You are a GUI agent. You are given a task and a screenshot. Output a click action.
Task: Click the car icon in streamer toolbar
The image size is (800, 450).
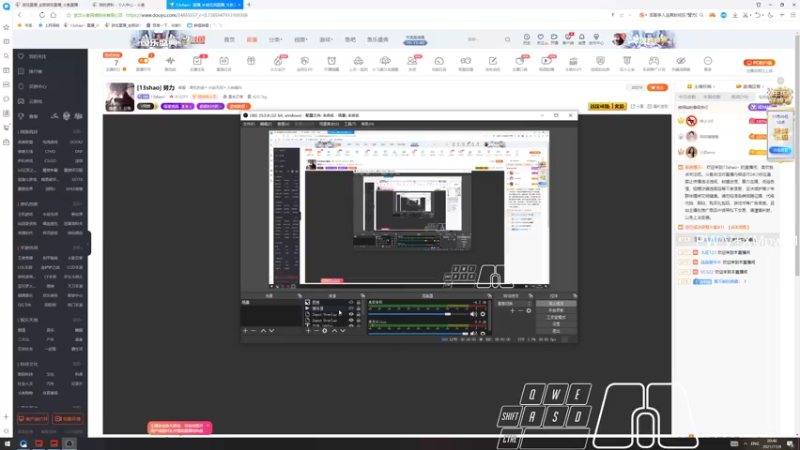[359, 61]
